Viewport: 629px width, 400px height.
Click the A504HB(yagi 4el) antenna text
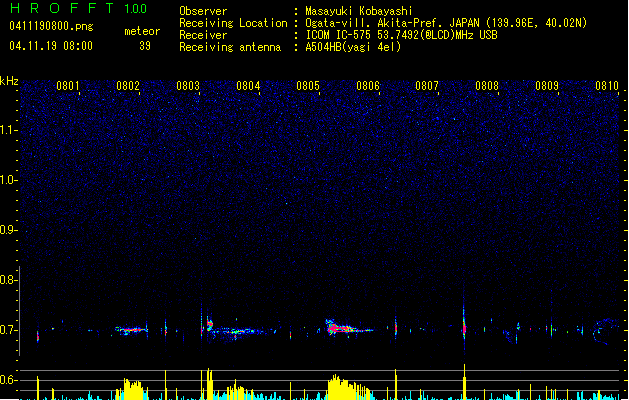click(353, 47)
